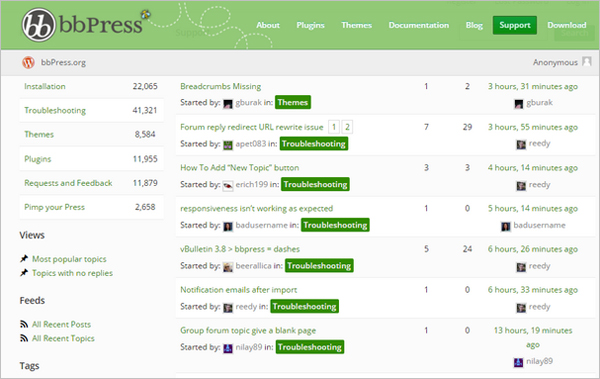Open the Blog navigation item
Viewport: 600px width, 379px height.
coord(474,25)
